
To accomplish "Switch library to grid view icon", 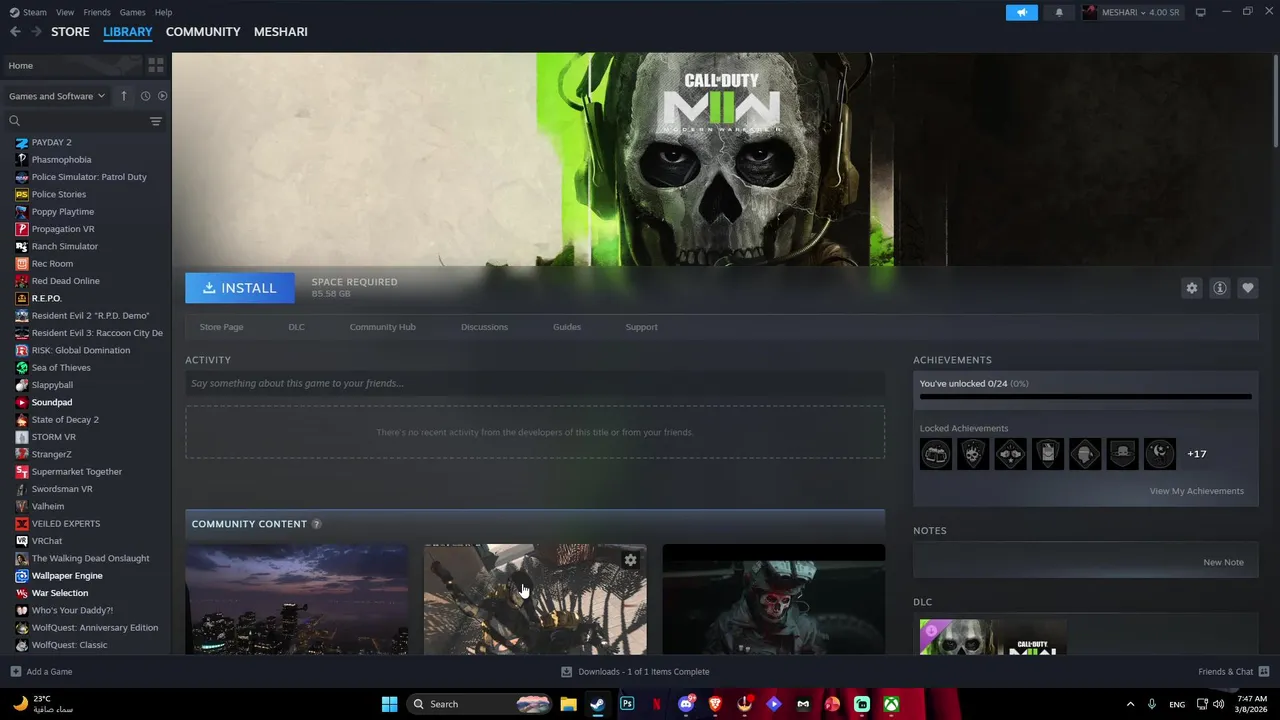I will point(155,65).
